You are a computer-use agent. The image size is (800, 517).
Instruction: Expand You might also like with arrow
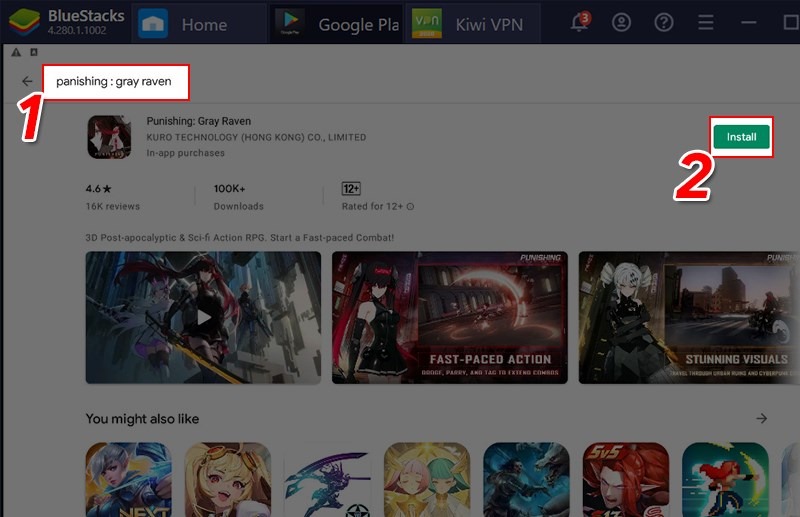click(762, 418)
